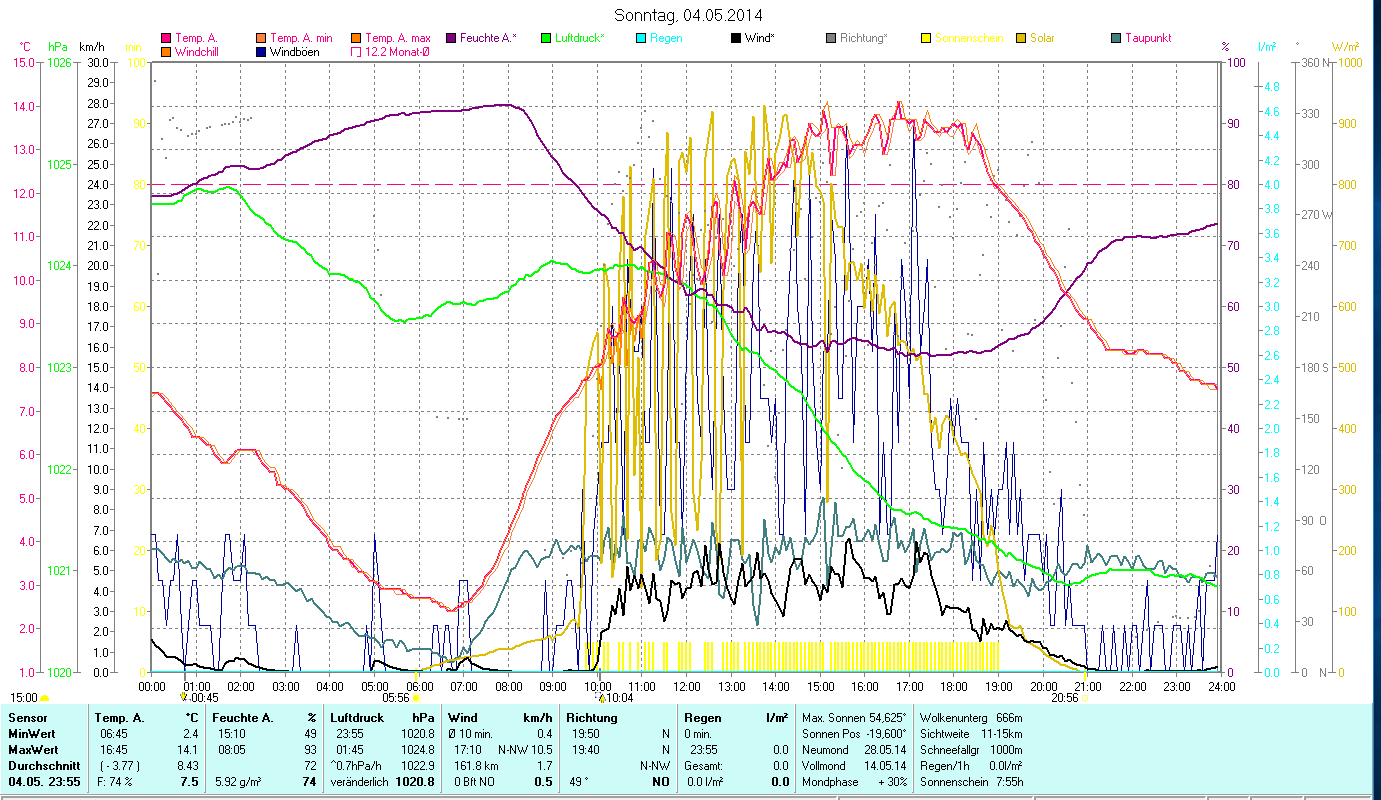Click the 'Luftdruck' column header in the table

(357, 718)
